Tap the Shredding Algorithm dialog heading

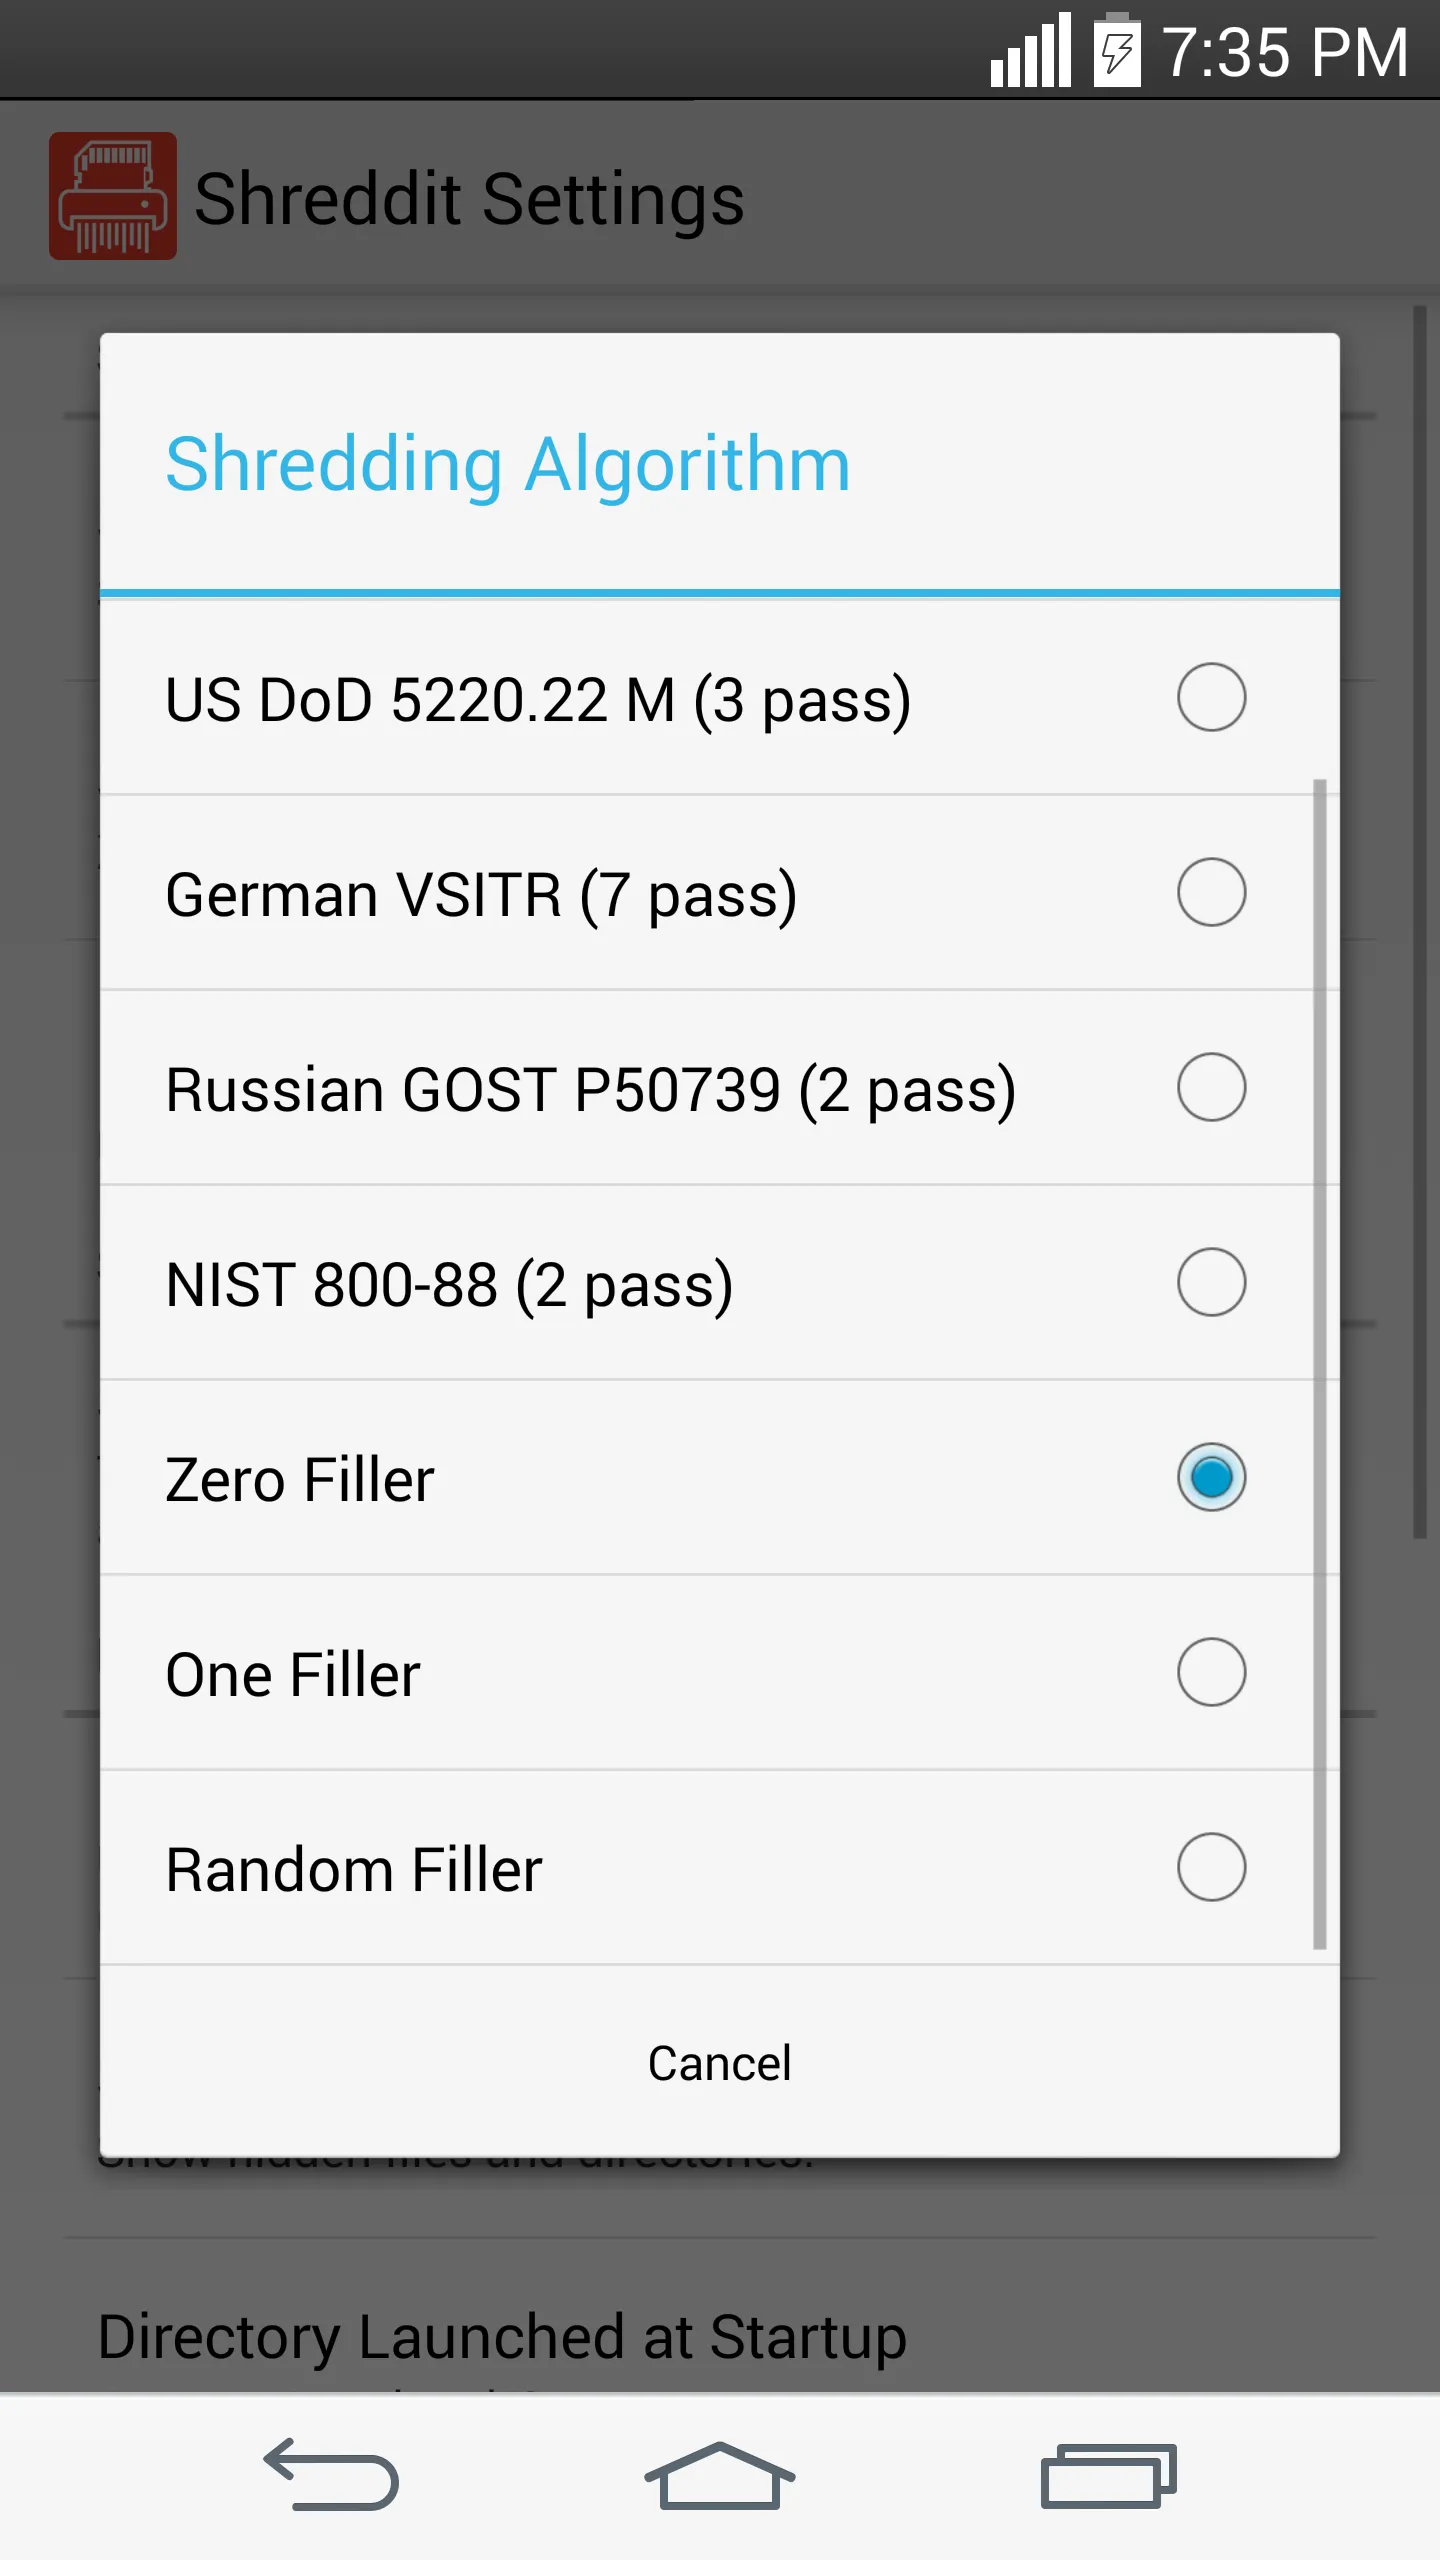pyautogui.click(x=506, y=462)
